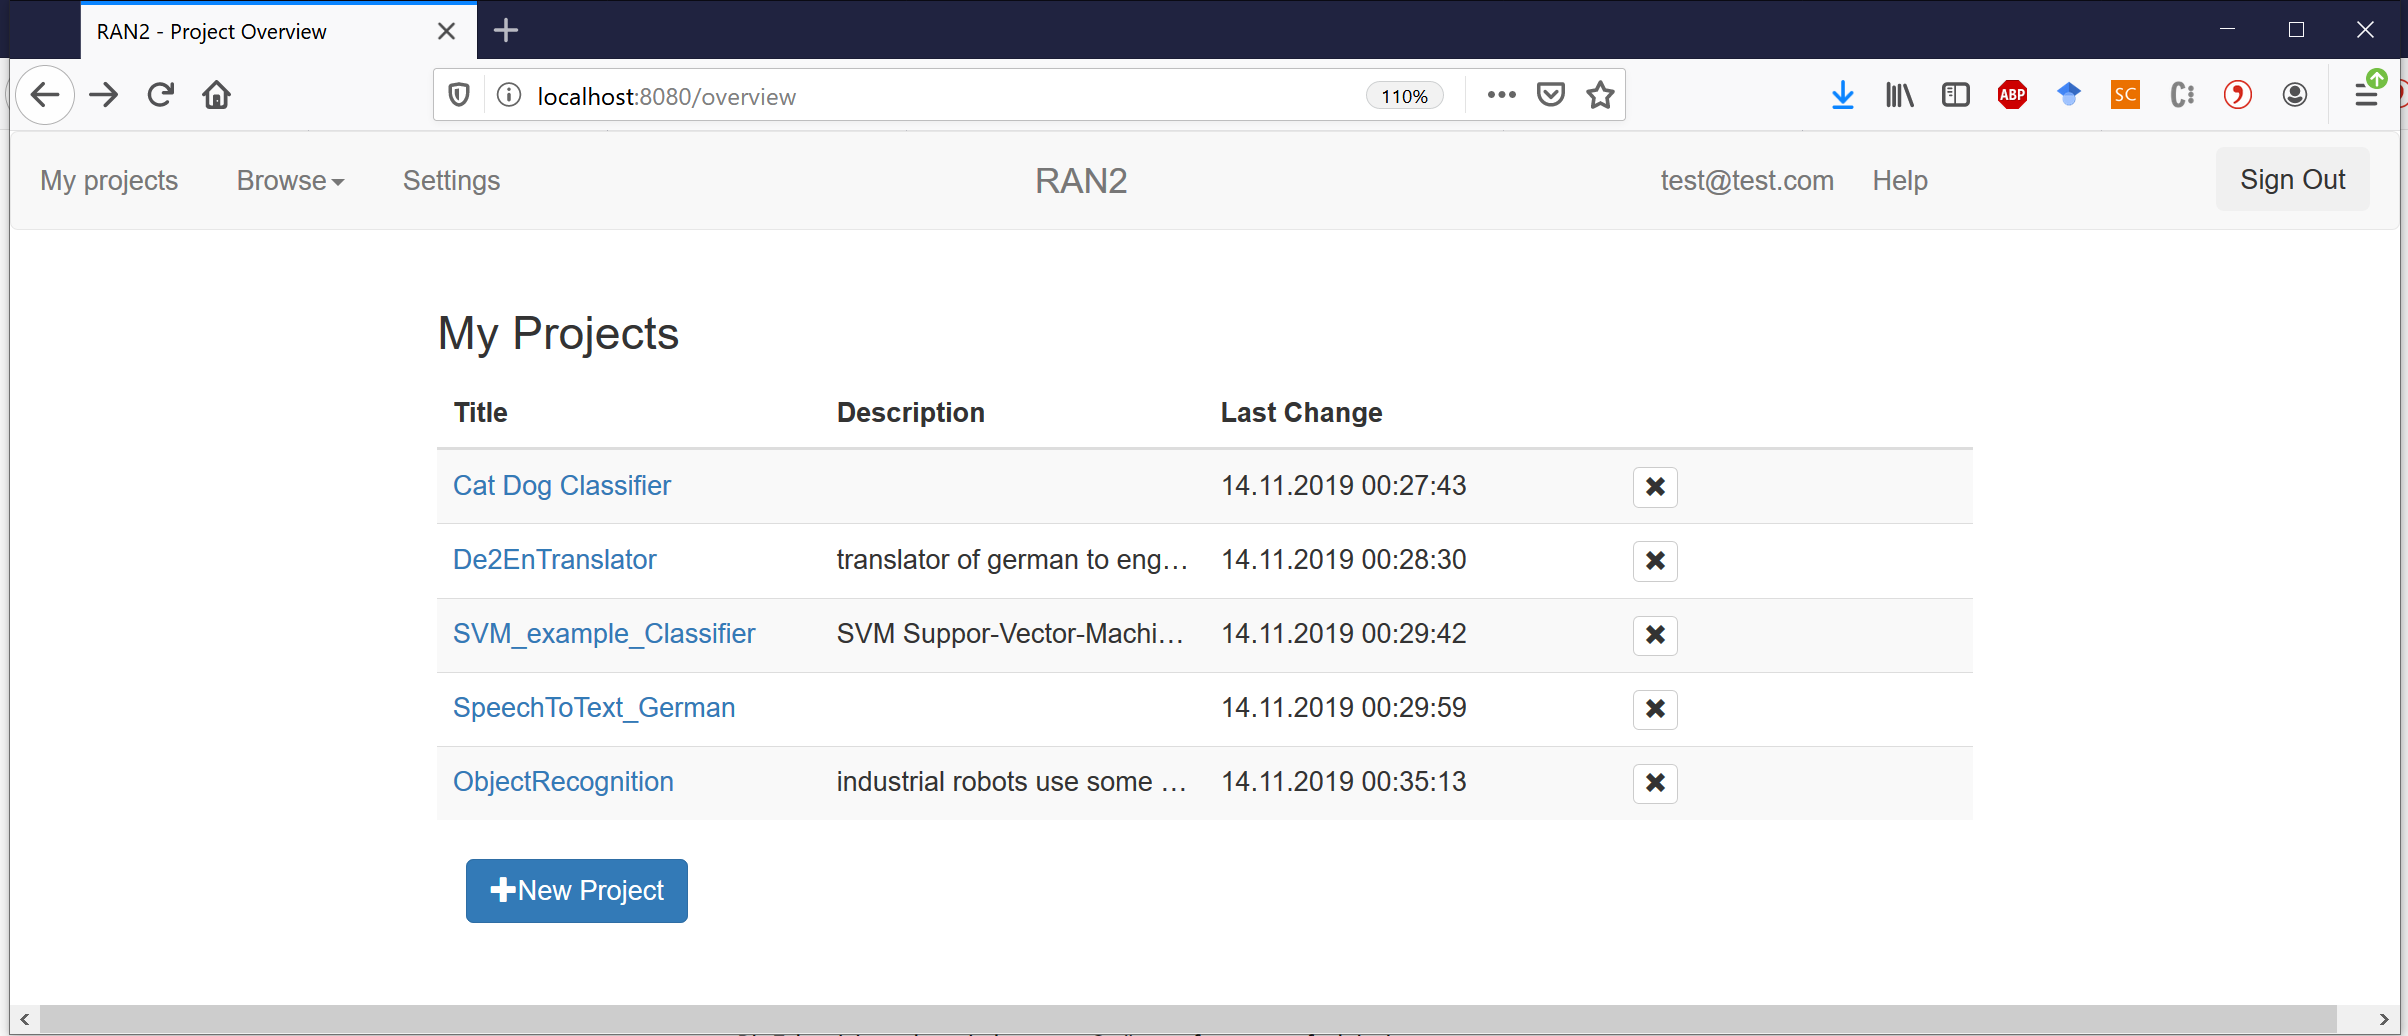Sign out of the account

2292,179
